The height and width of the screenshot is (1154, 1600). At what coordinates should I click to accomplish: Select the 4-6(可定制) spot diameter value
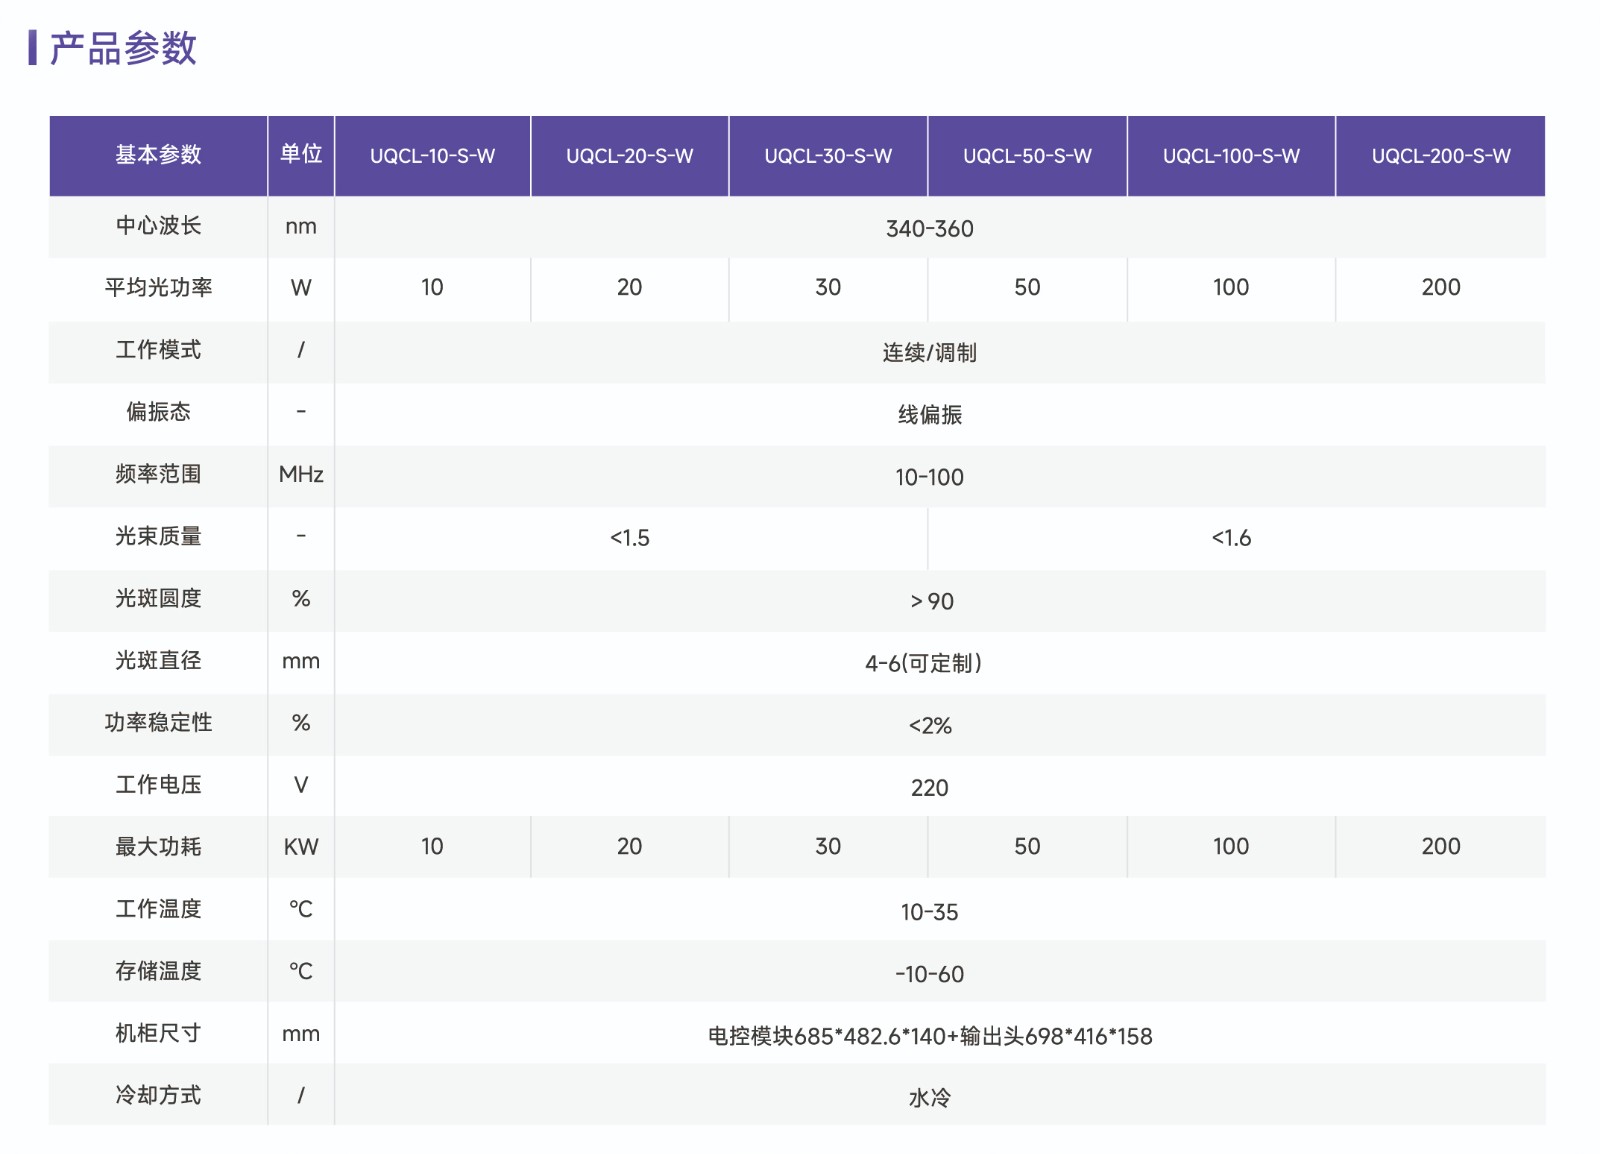tap(923, 664)
